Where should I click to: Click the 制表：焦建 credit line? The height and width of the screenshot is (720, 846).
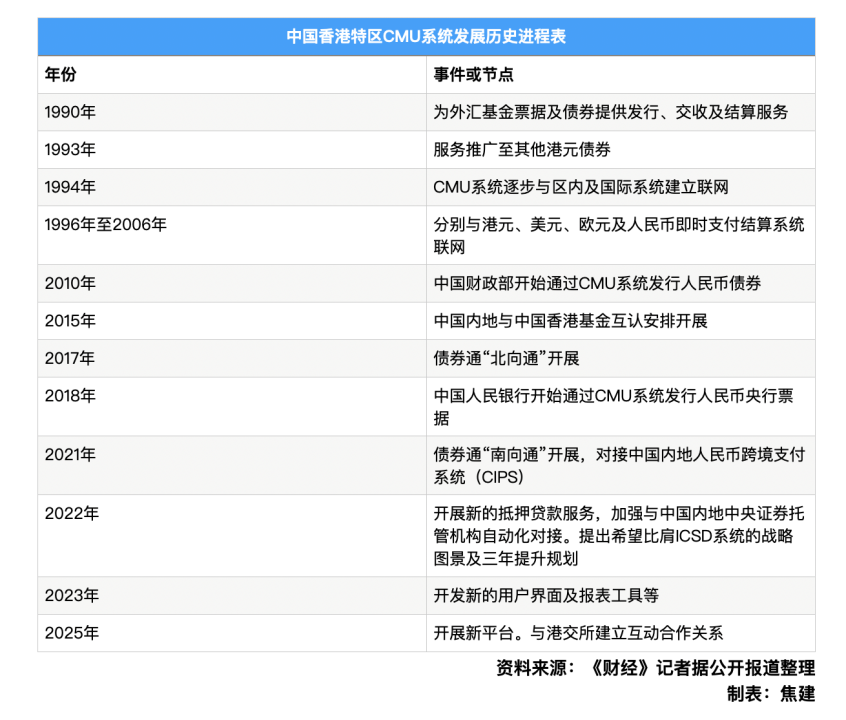770,694
